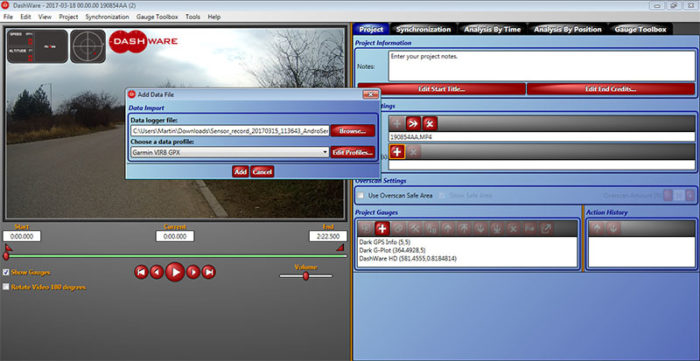
Task: Click the red start marker triangle on the timeline
Action: (x=8, y=247)
